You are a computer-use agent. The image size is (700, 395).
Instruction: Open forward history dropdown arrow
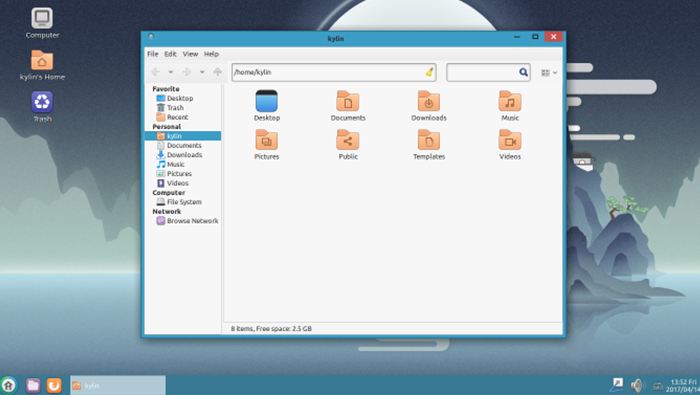(x=202, y=72)
